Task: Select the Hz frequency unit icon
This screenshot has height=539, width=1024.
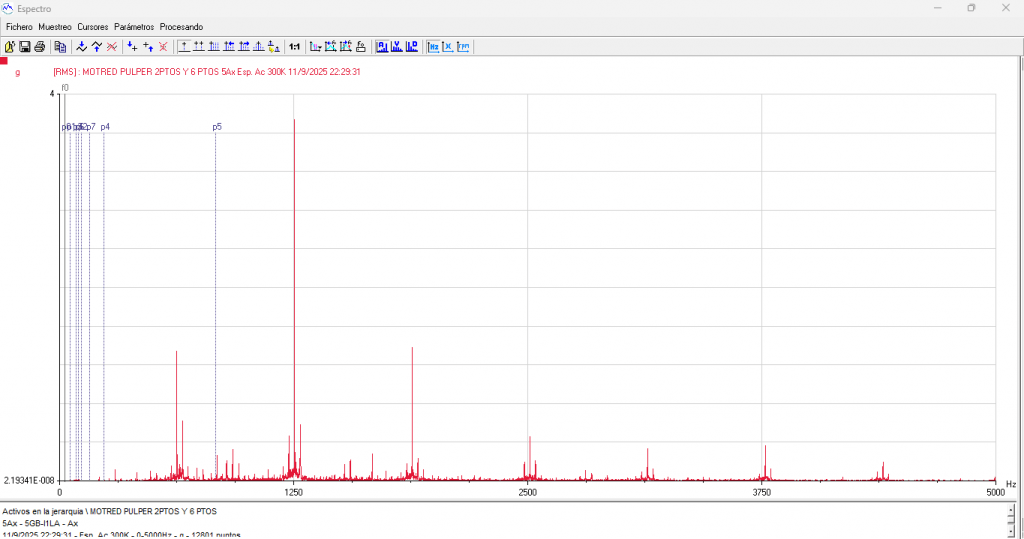Action: pyautogui.click(x=434, y=46)
